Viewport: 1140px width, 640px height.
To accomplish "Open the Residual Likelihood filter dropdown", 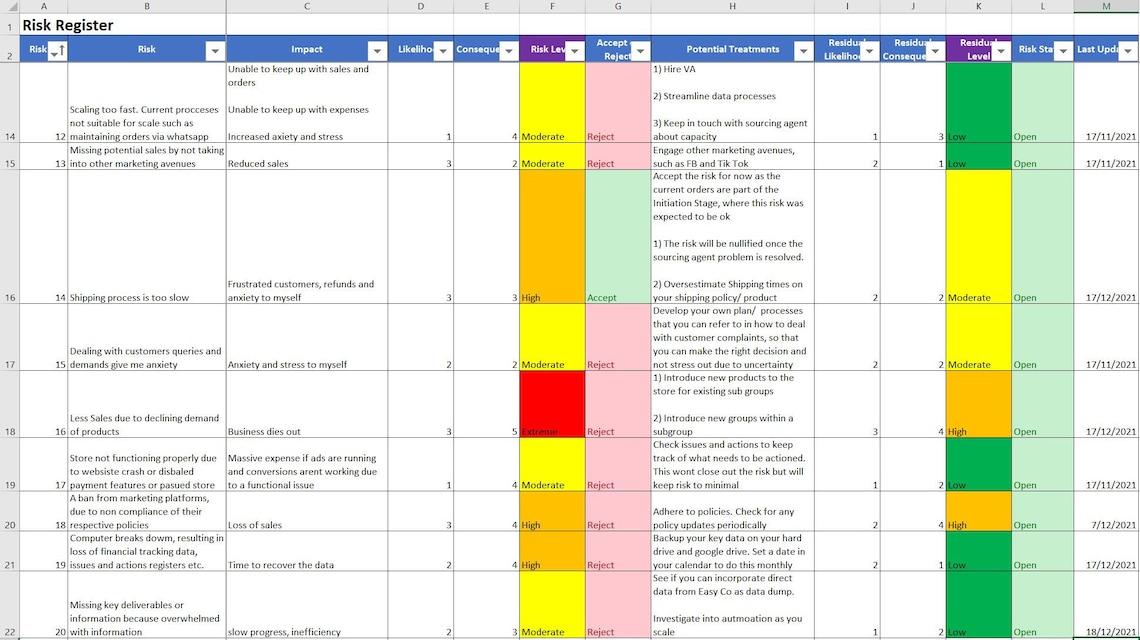I will pyautogui.click(x=869, y=49).
